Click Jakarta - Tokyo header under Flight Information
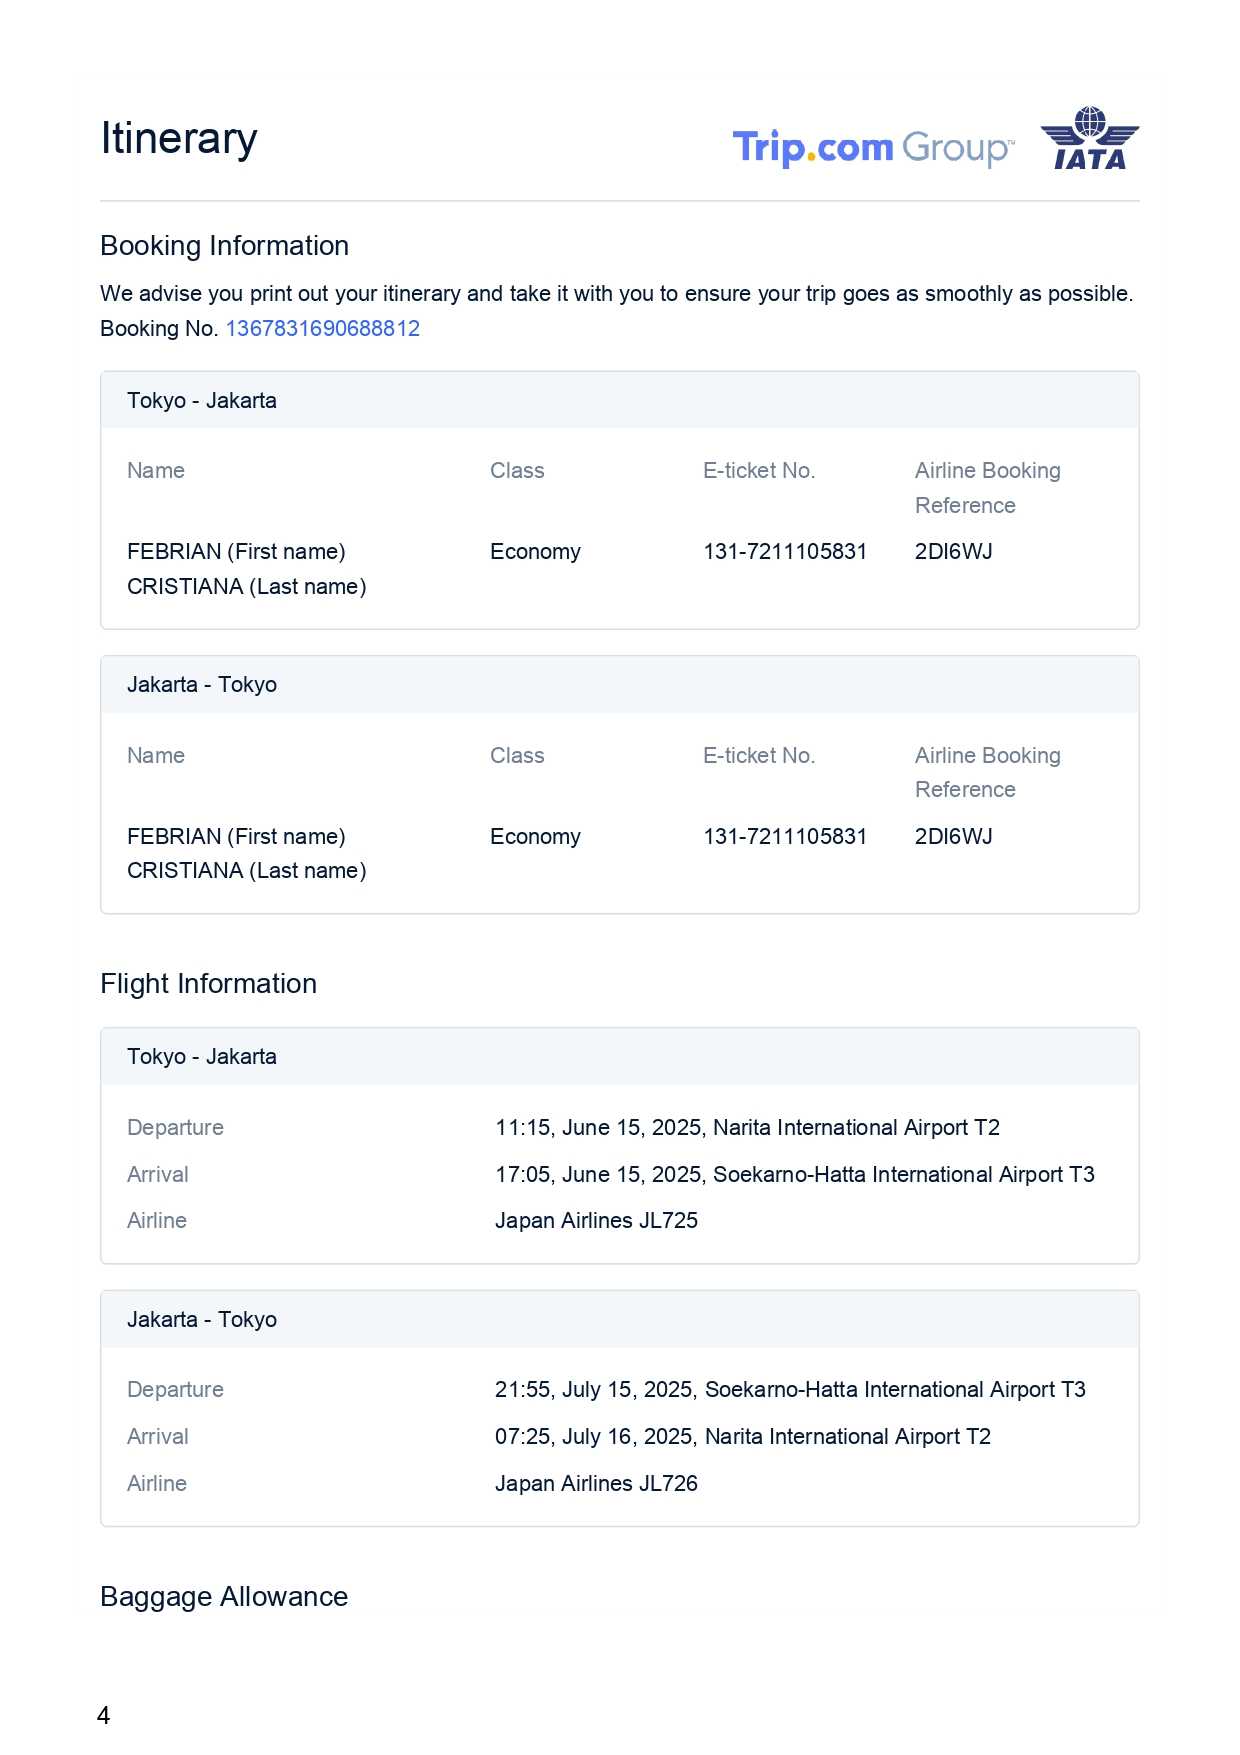Viewport: 1240px width, 1755px height. point(202,1320)
